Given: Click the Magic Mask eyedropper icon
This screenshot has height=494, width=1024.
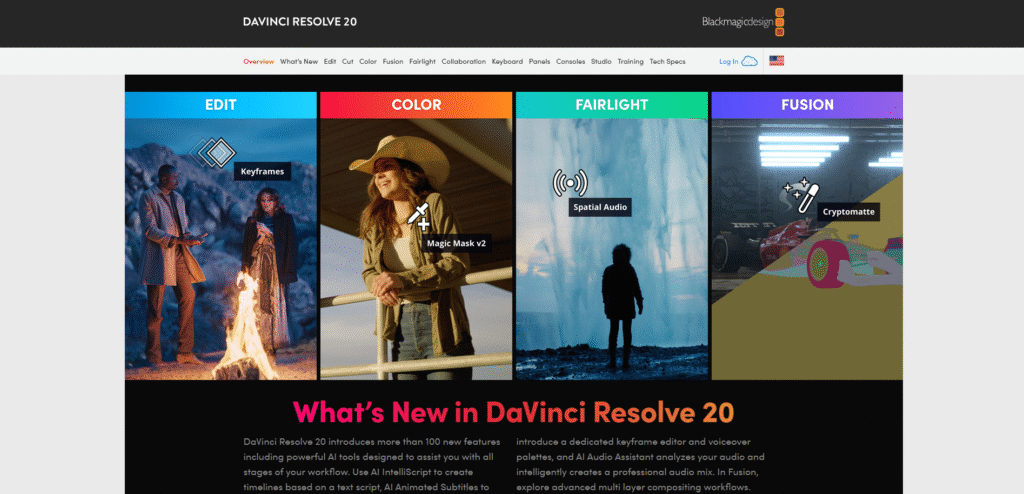Looking at the screenshot, I should 419,215.
